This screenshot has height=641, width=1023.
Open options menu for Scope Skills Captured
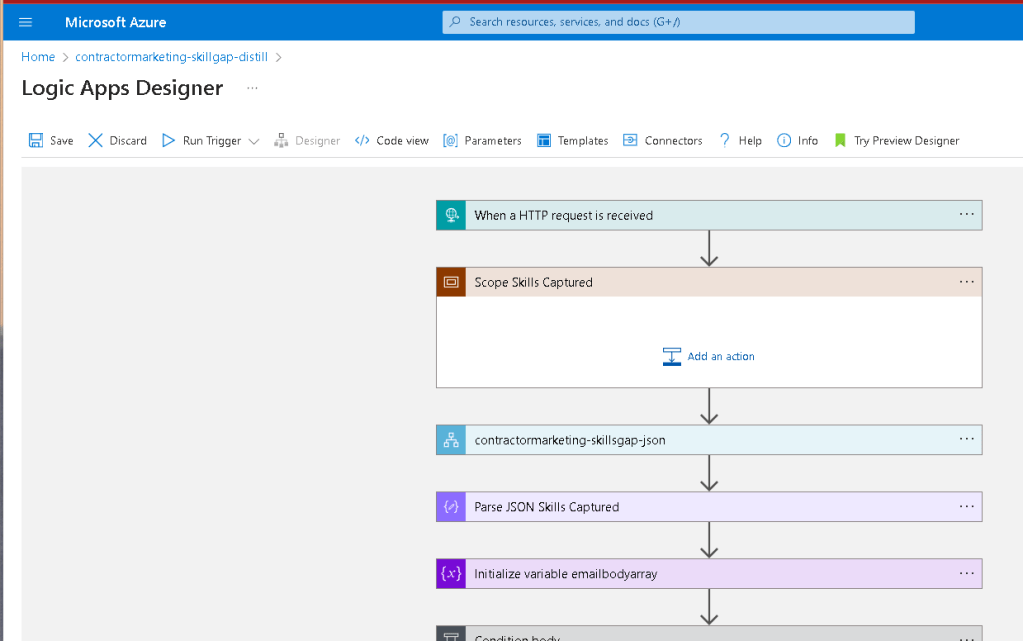[x=967, y=281]
